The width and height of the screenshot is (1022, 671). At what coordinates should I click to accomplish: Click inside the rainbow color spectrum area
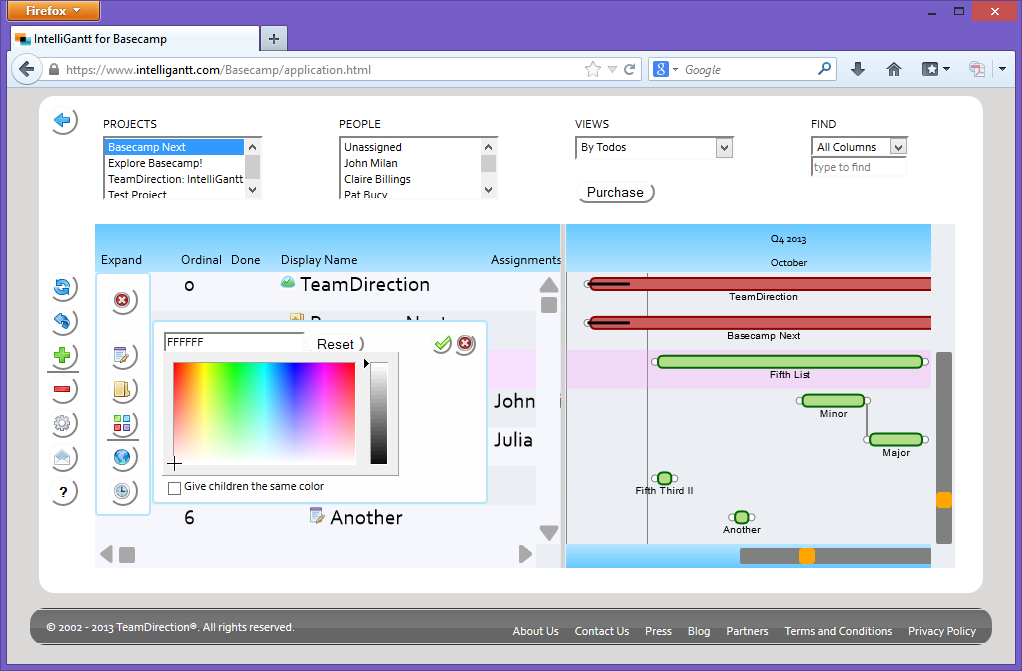[x=264, y=413]
